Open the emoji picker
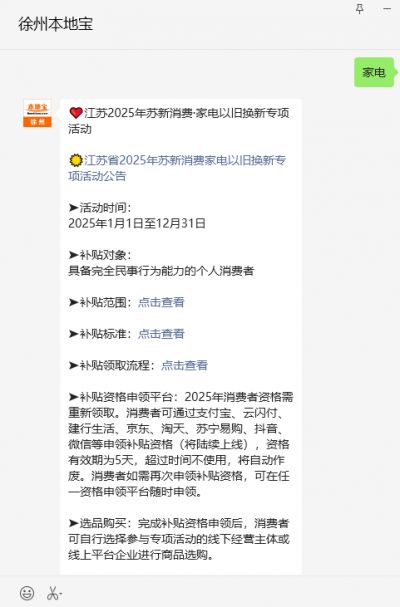The width and height of the screenshot is (400, 607). (27, 593)
